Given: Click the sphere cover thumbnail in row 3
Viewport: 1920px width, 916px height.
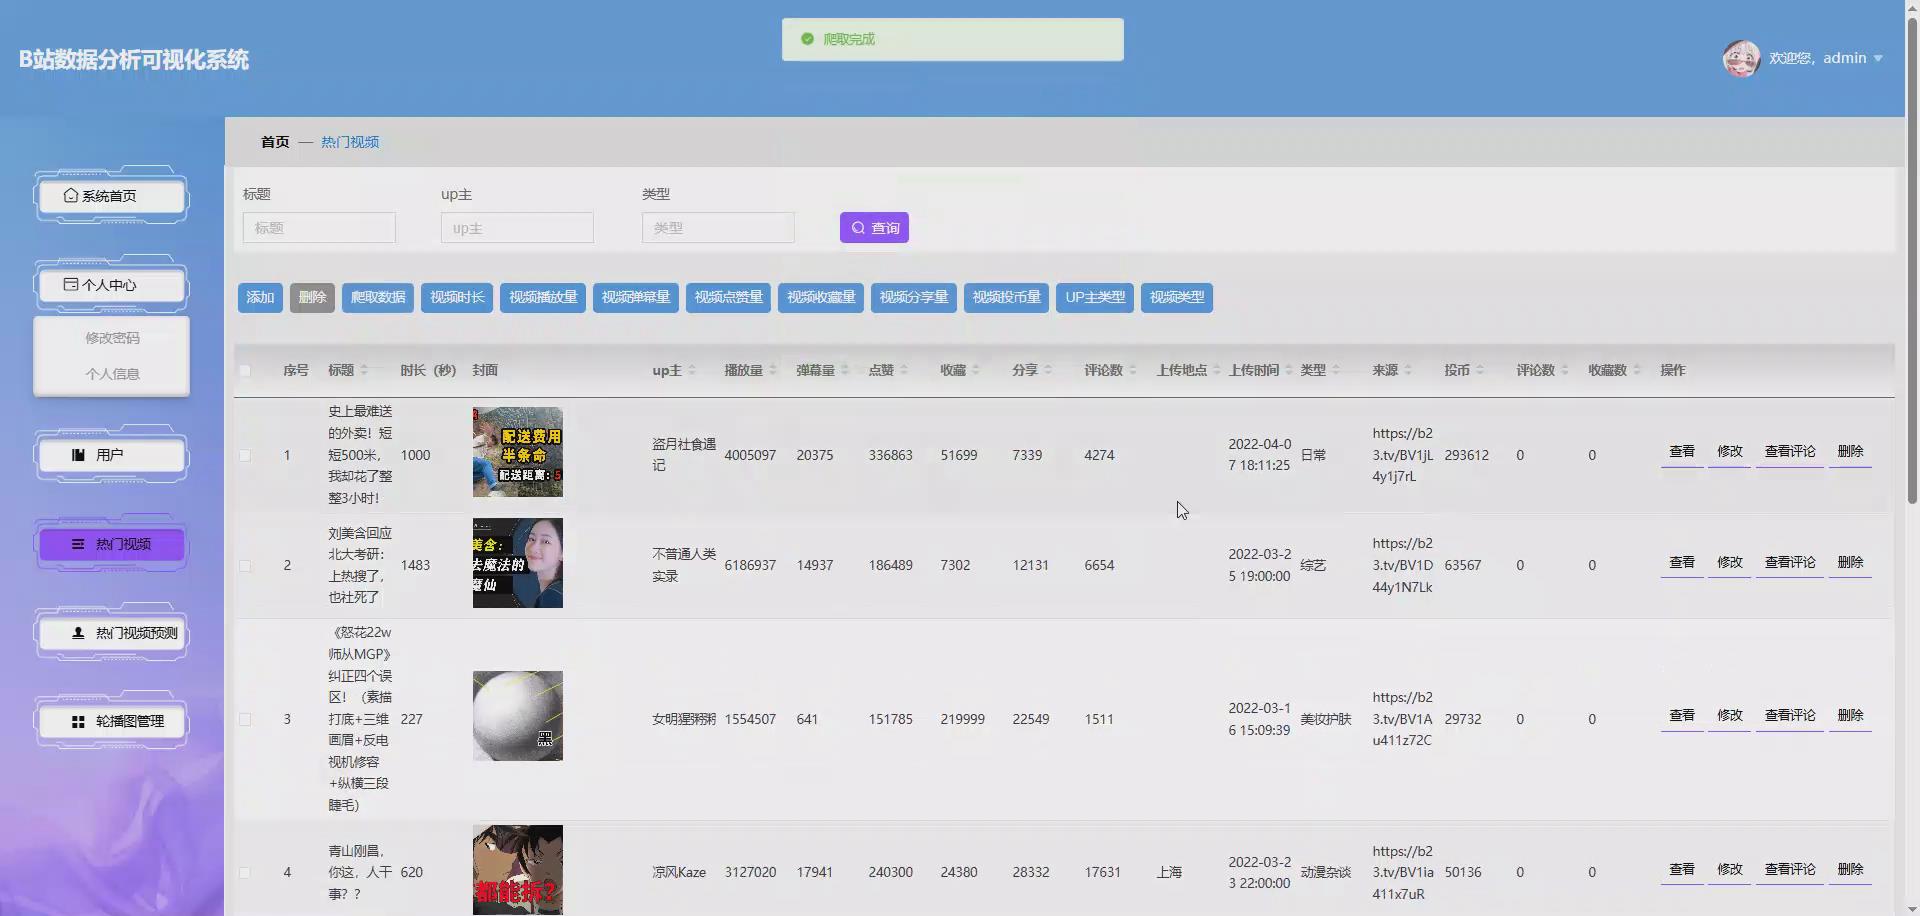Looking at the screenshot, I should [518, 716].
